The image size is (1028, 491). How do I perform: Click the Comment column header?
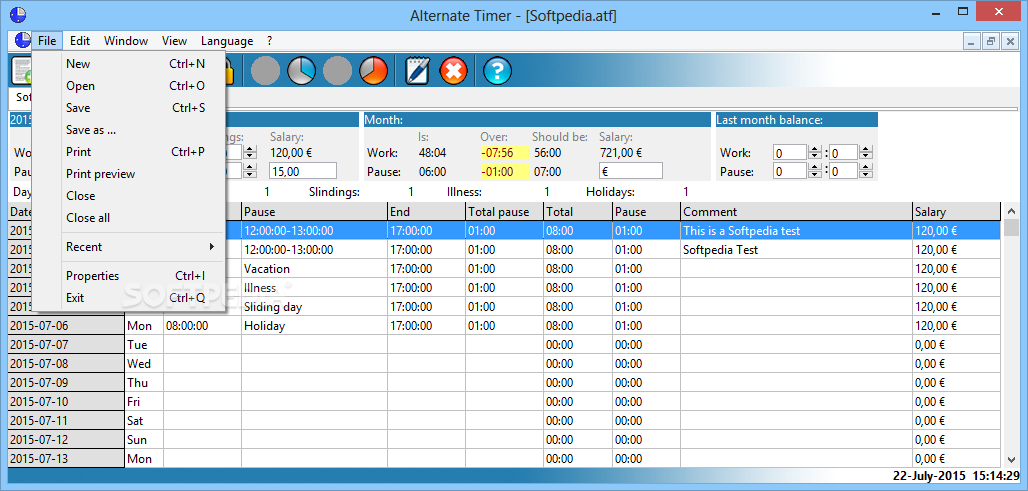tap(796, 212)
